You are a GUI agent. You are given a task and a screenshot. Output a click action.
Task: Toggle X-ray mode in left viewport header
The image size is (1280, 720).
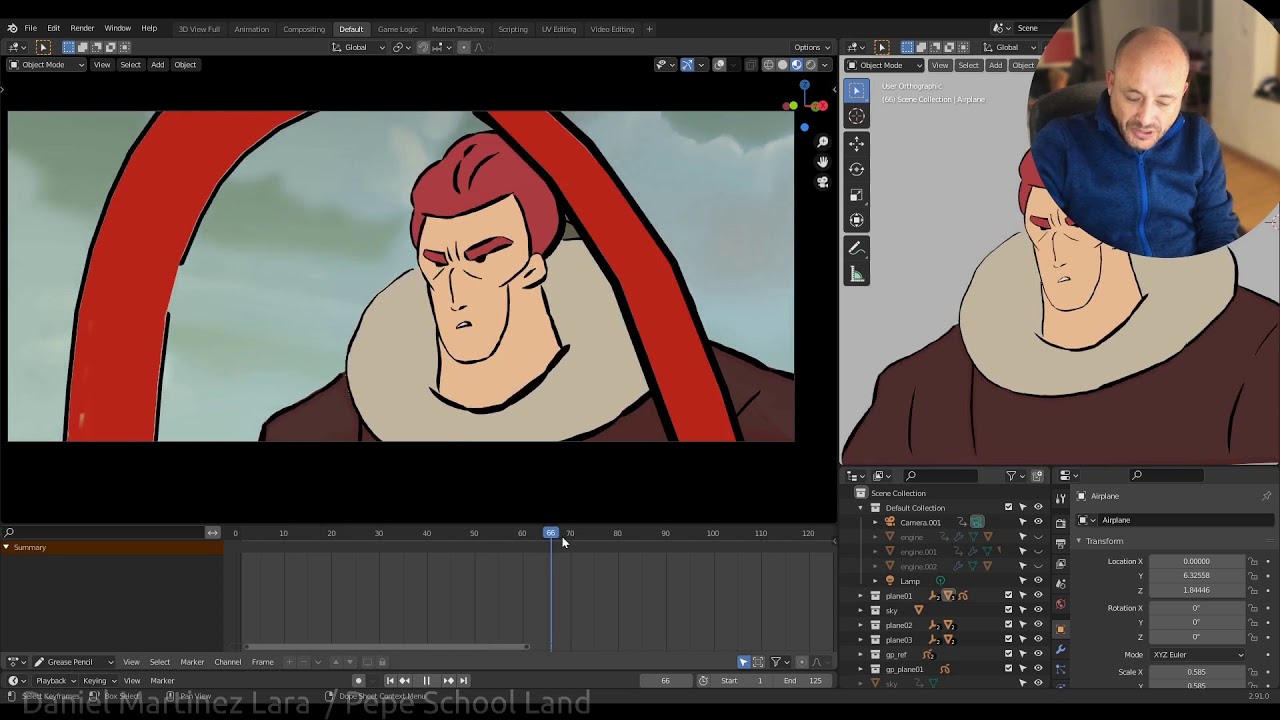[751, 65]
